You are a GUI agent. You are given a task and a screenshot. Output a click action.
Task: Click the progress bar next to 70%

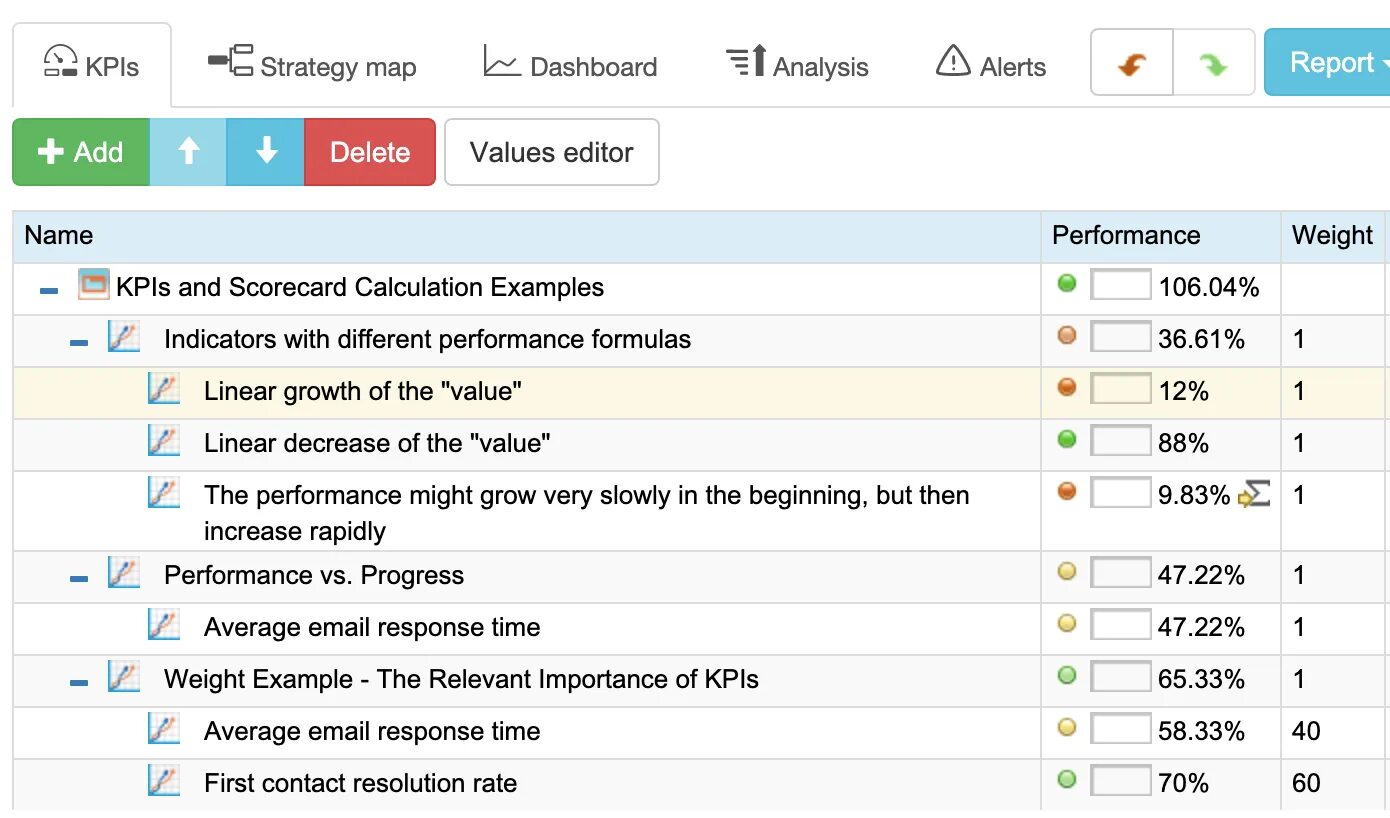point(1121,782)
